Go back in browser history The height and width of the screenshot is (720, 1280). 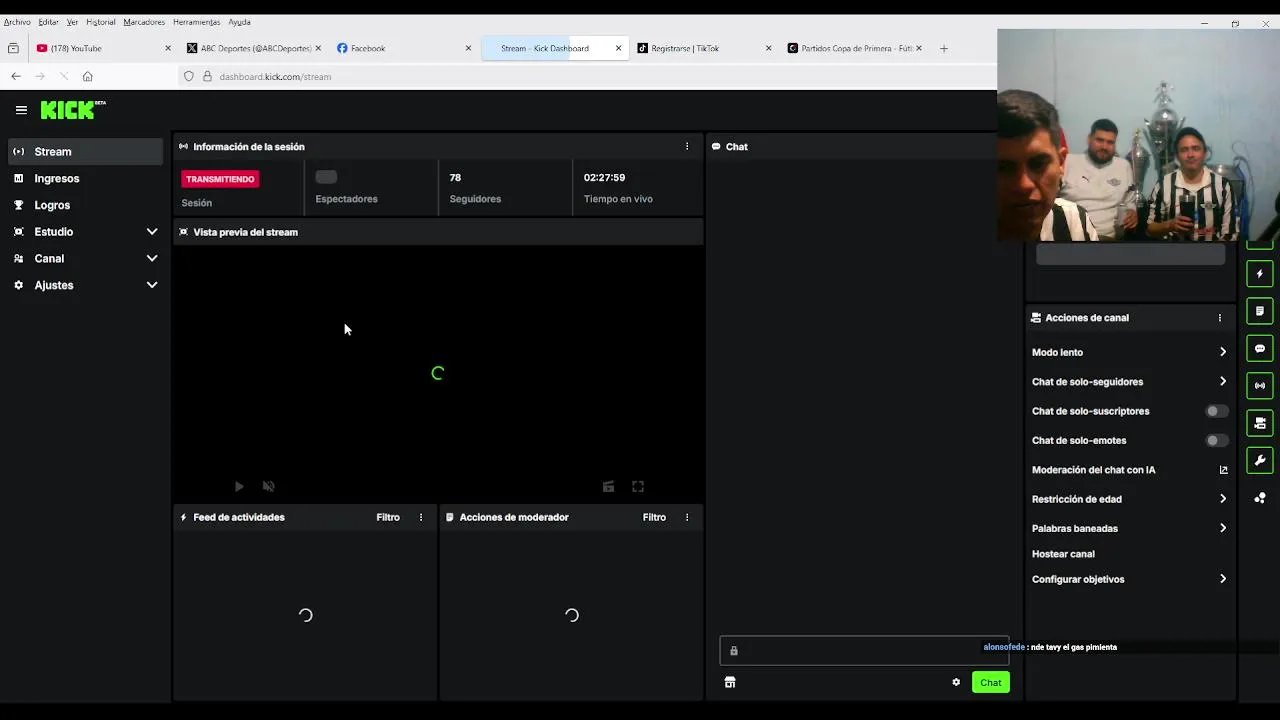pos(16,76)
